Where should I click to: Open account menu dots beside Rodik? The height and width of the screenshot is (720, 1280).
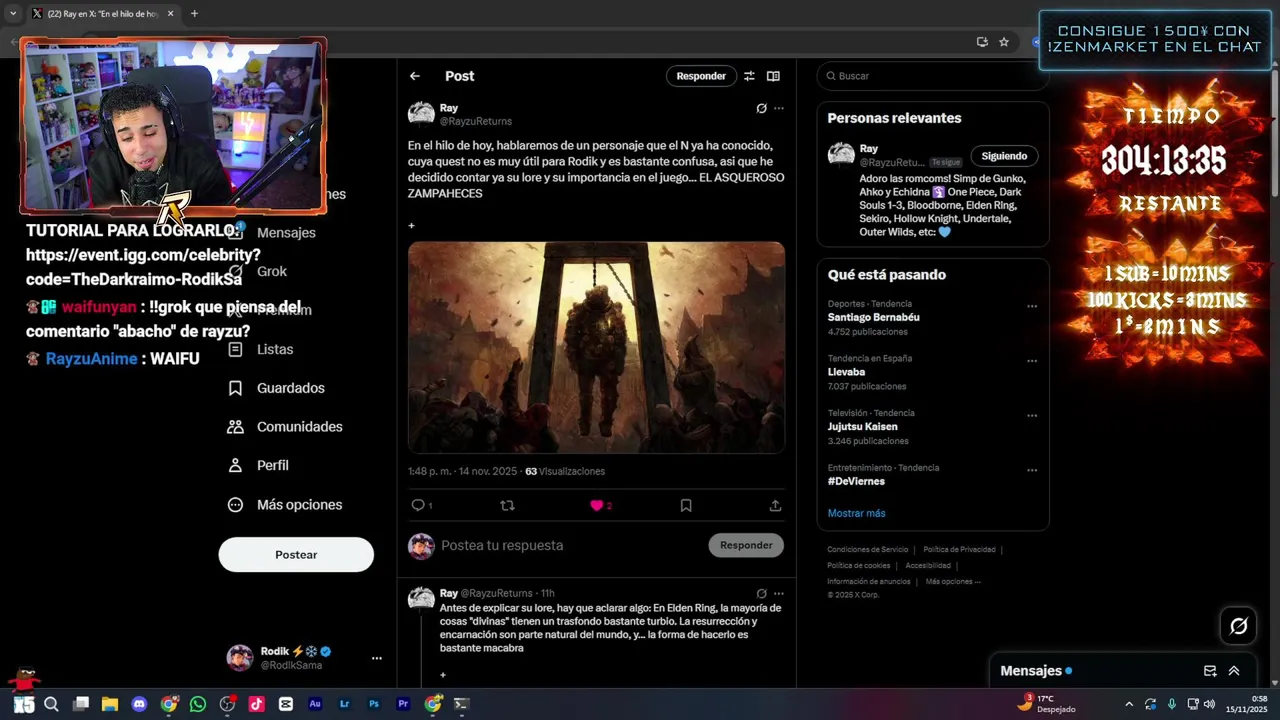[x=377, y=658]
